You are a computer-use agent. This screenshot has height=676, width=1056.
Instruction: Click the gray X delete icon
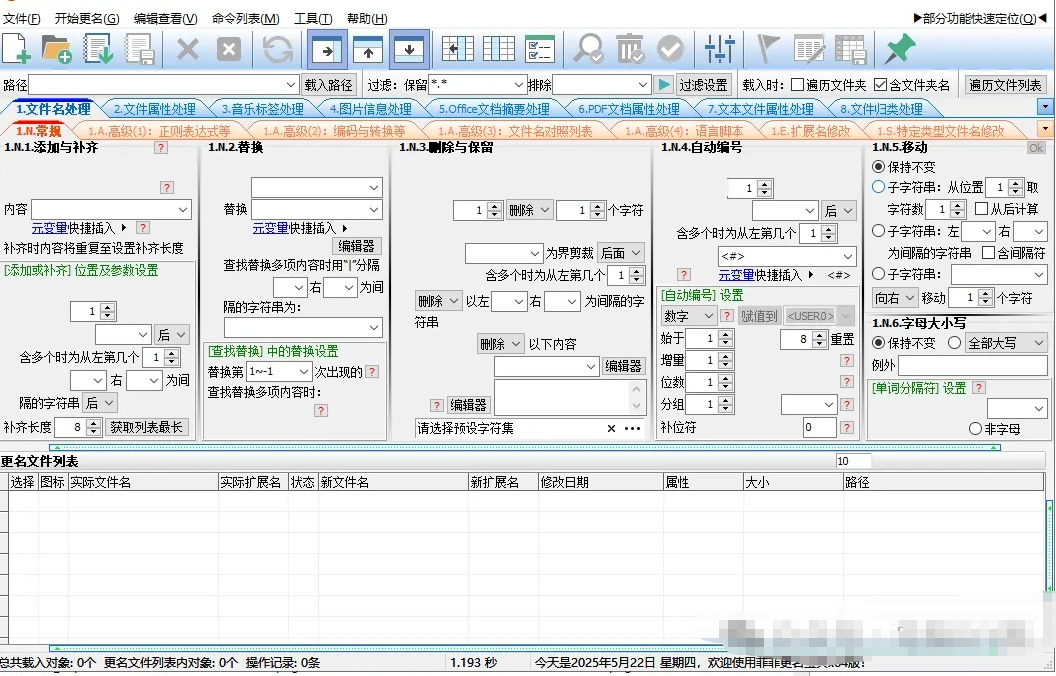[x=188, y=49]
